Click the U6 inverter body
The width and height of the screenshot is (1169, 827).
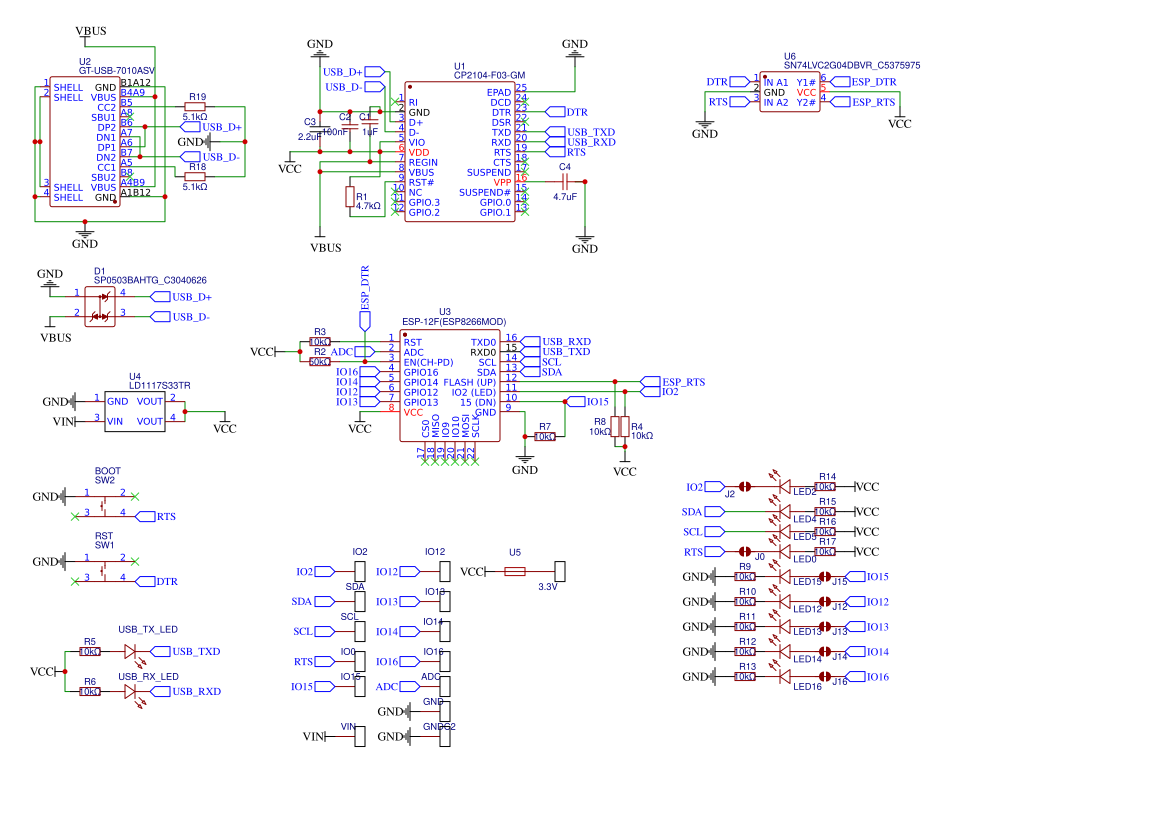pos(790,92)
